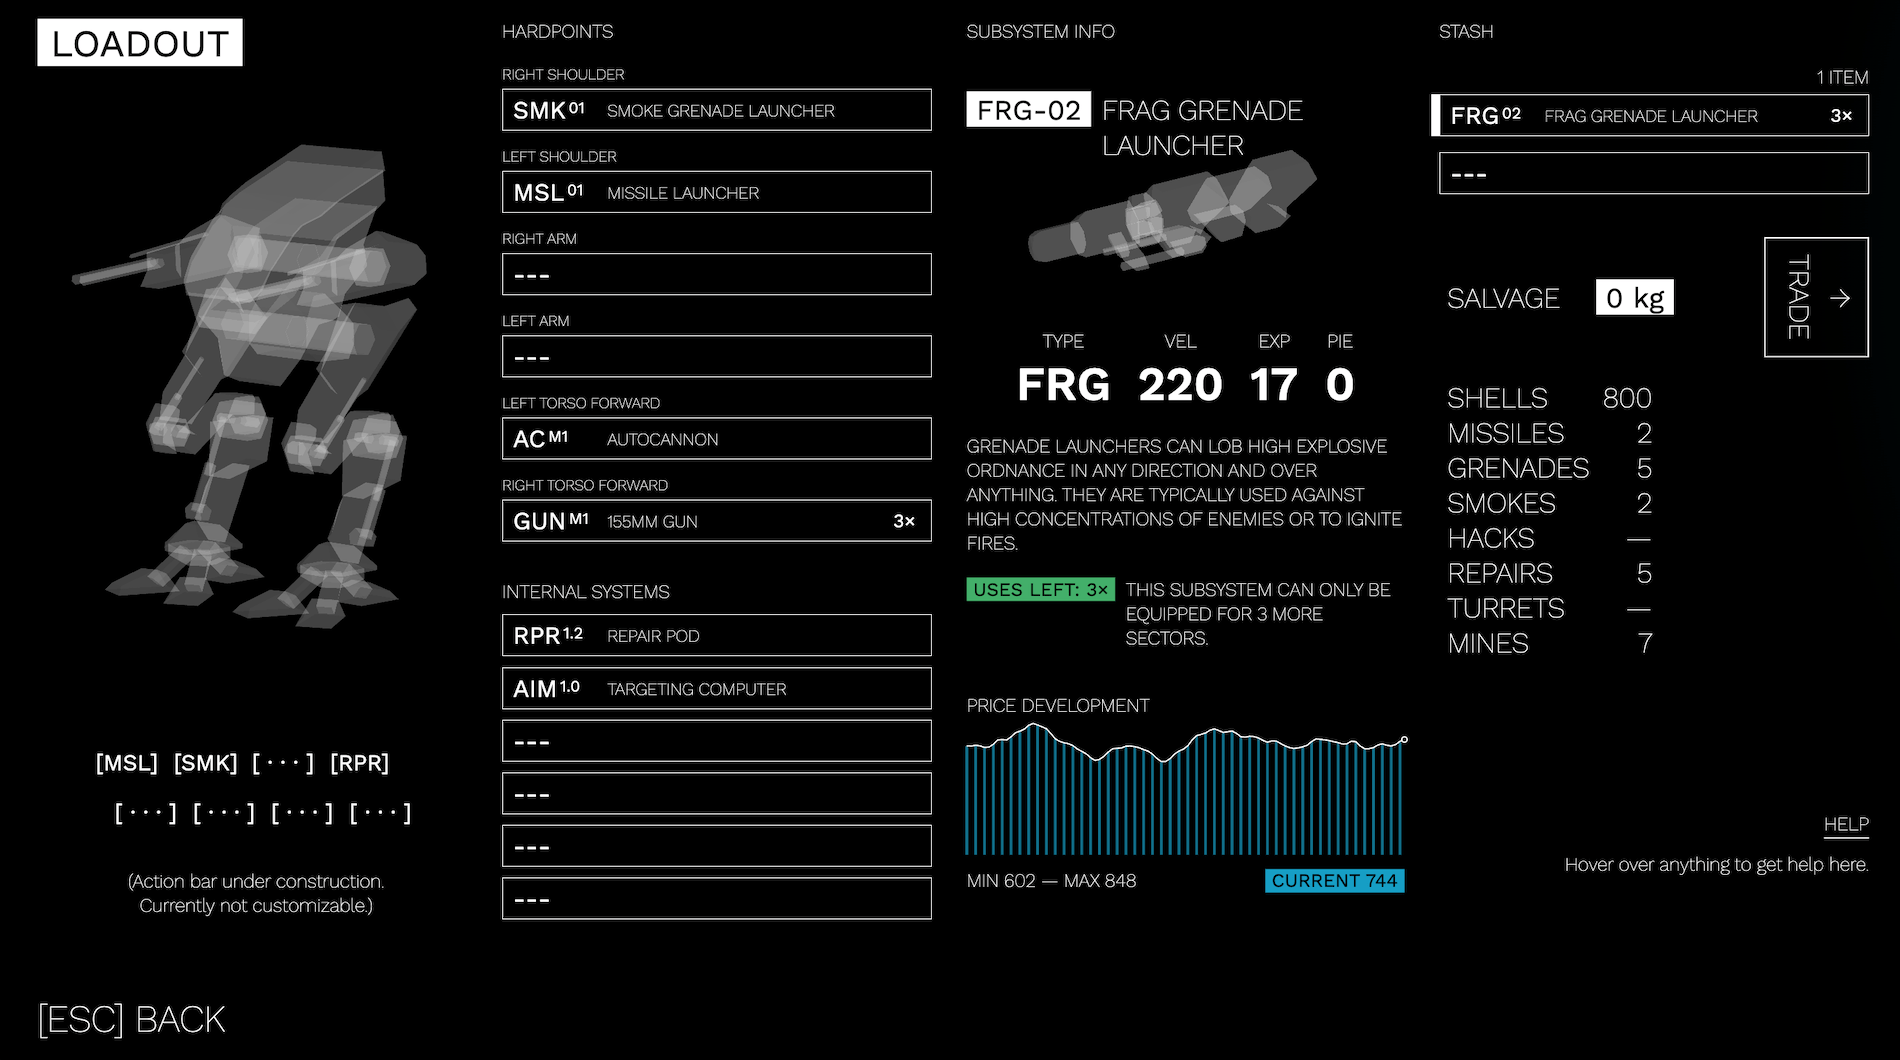Select [RPR] in the action bar
The height and width of the screenshot is (1060, 1900).
359,763
